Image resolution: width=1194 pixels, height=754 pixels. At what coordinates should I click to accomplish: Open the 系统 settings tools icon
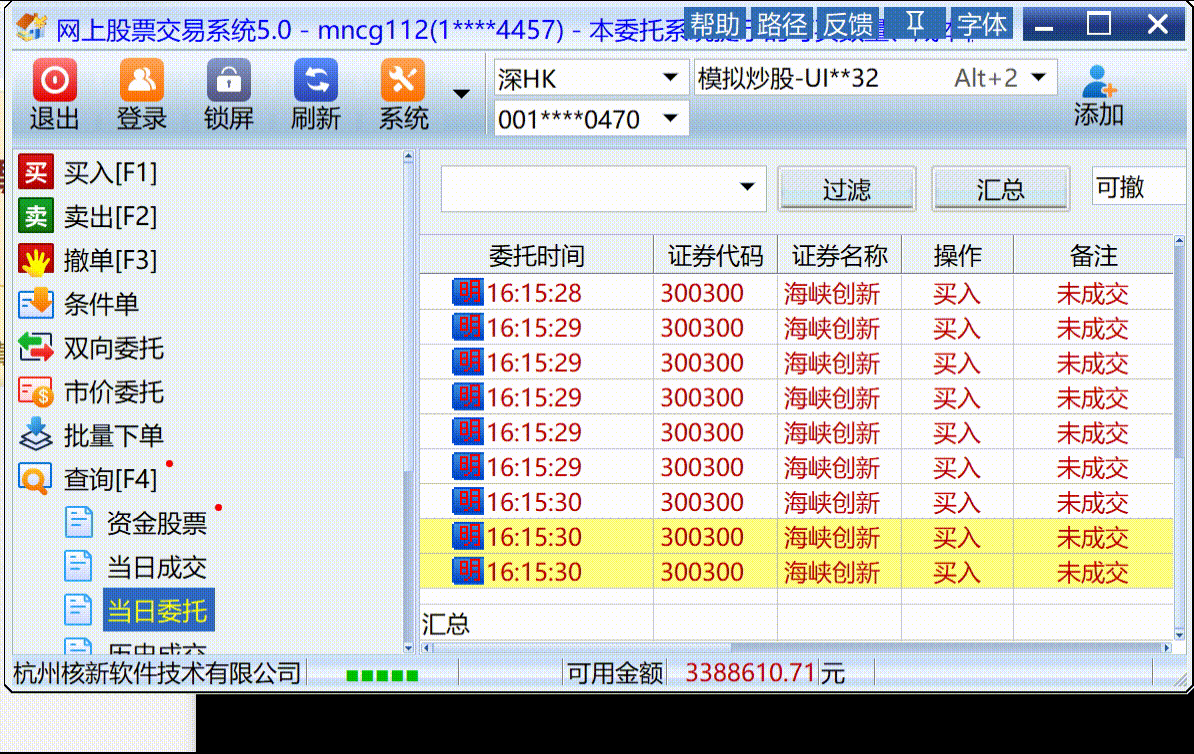(x=403, y=79)
